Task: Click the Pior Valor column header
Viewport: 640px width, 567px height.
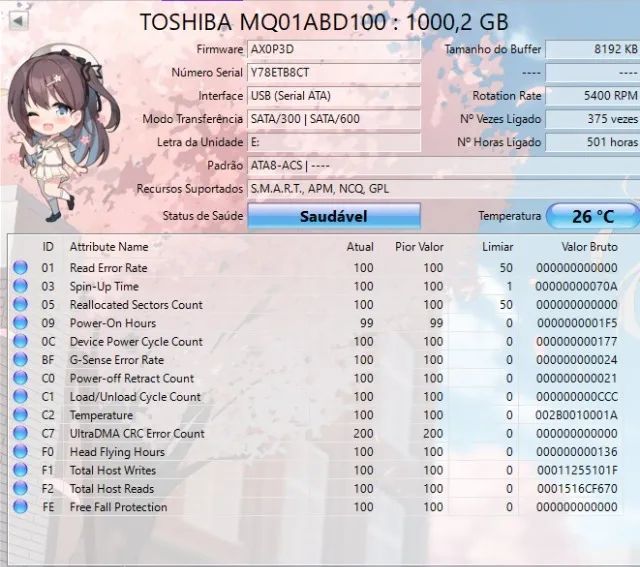Action: point(419,247)
